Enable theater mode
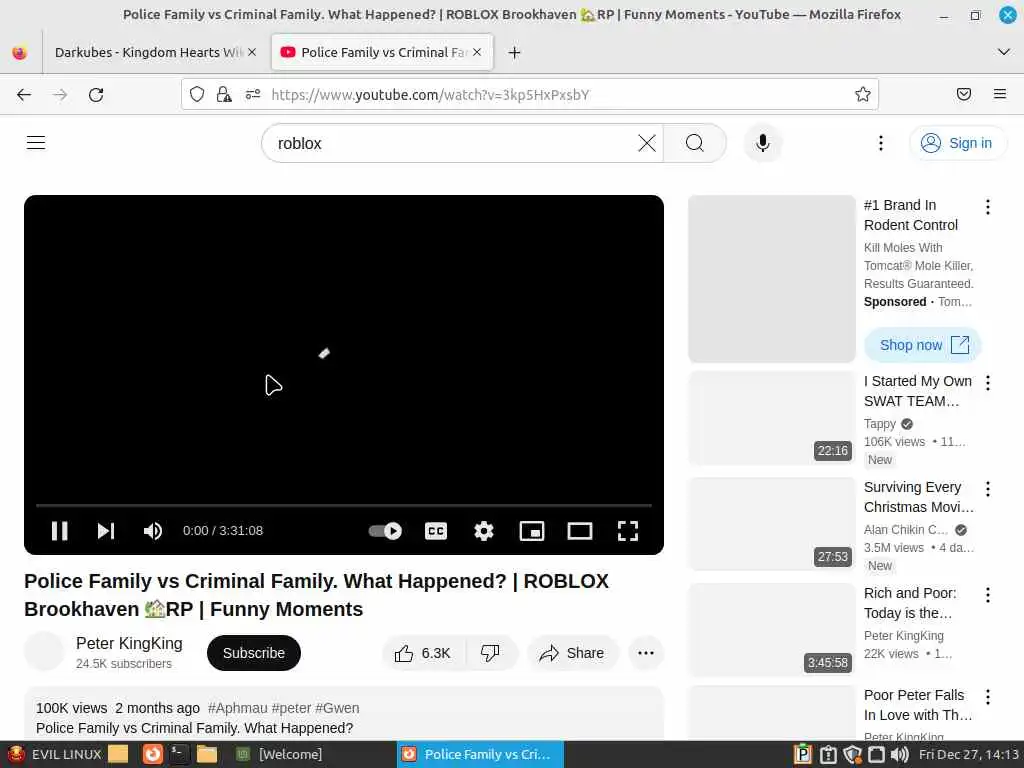The image size is (1024, 768). (580, 531)
